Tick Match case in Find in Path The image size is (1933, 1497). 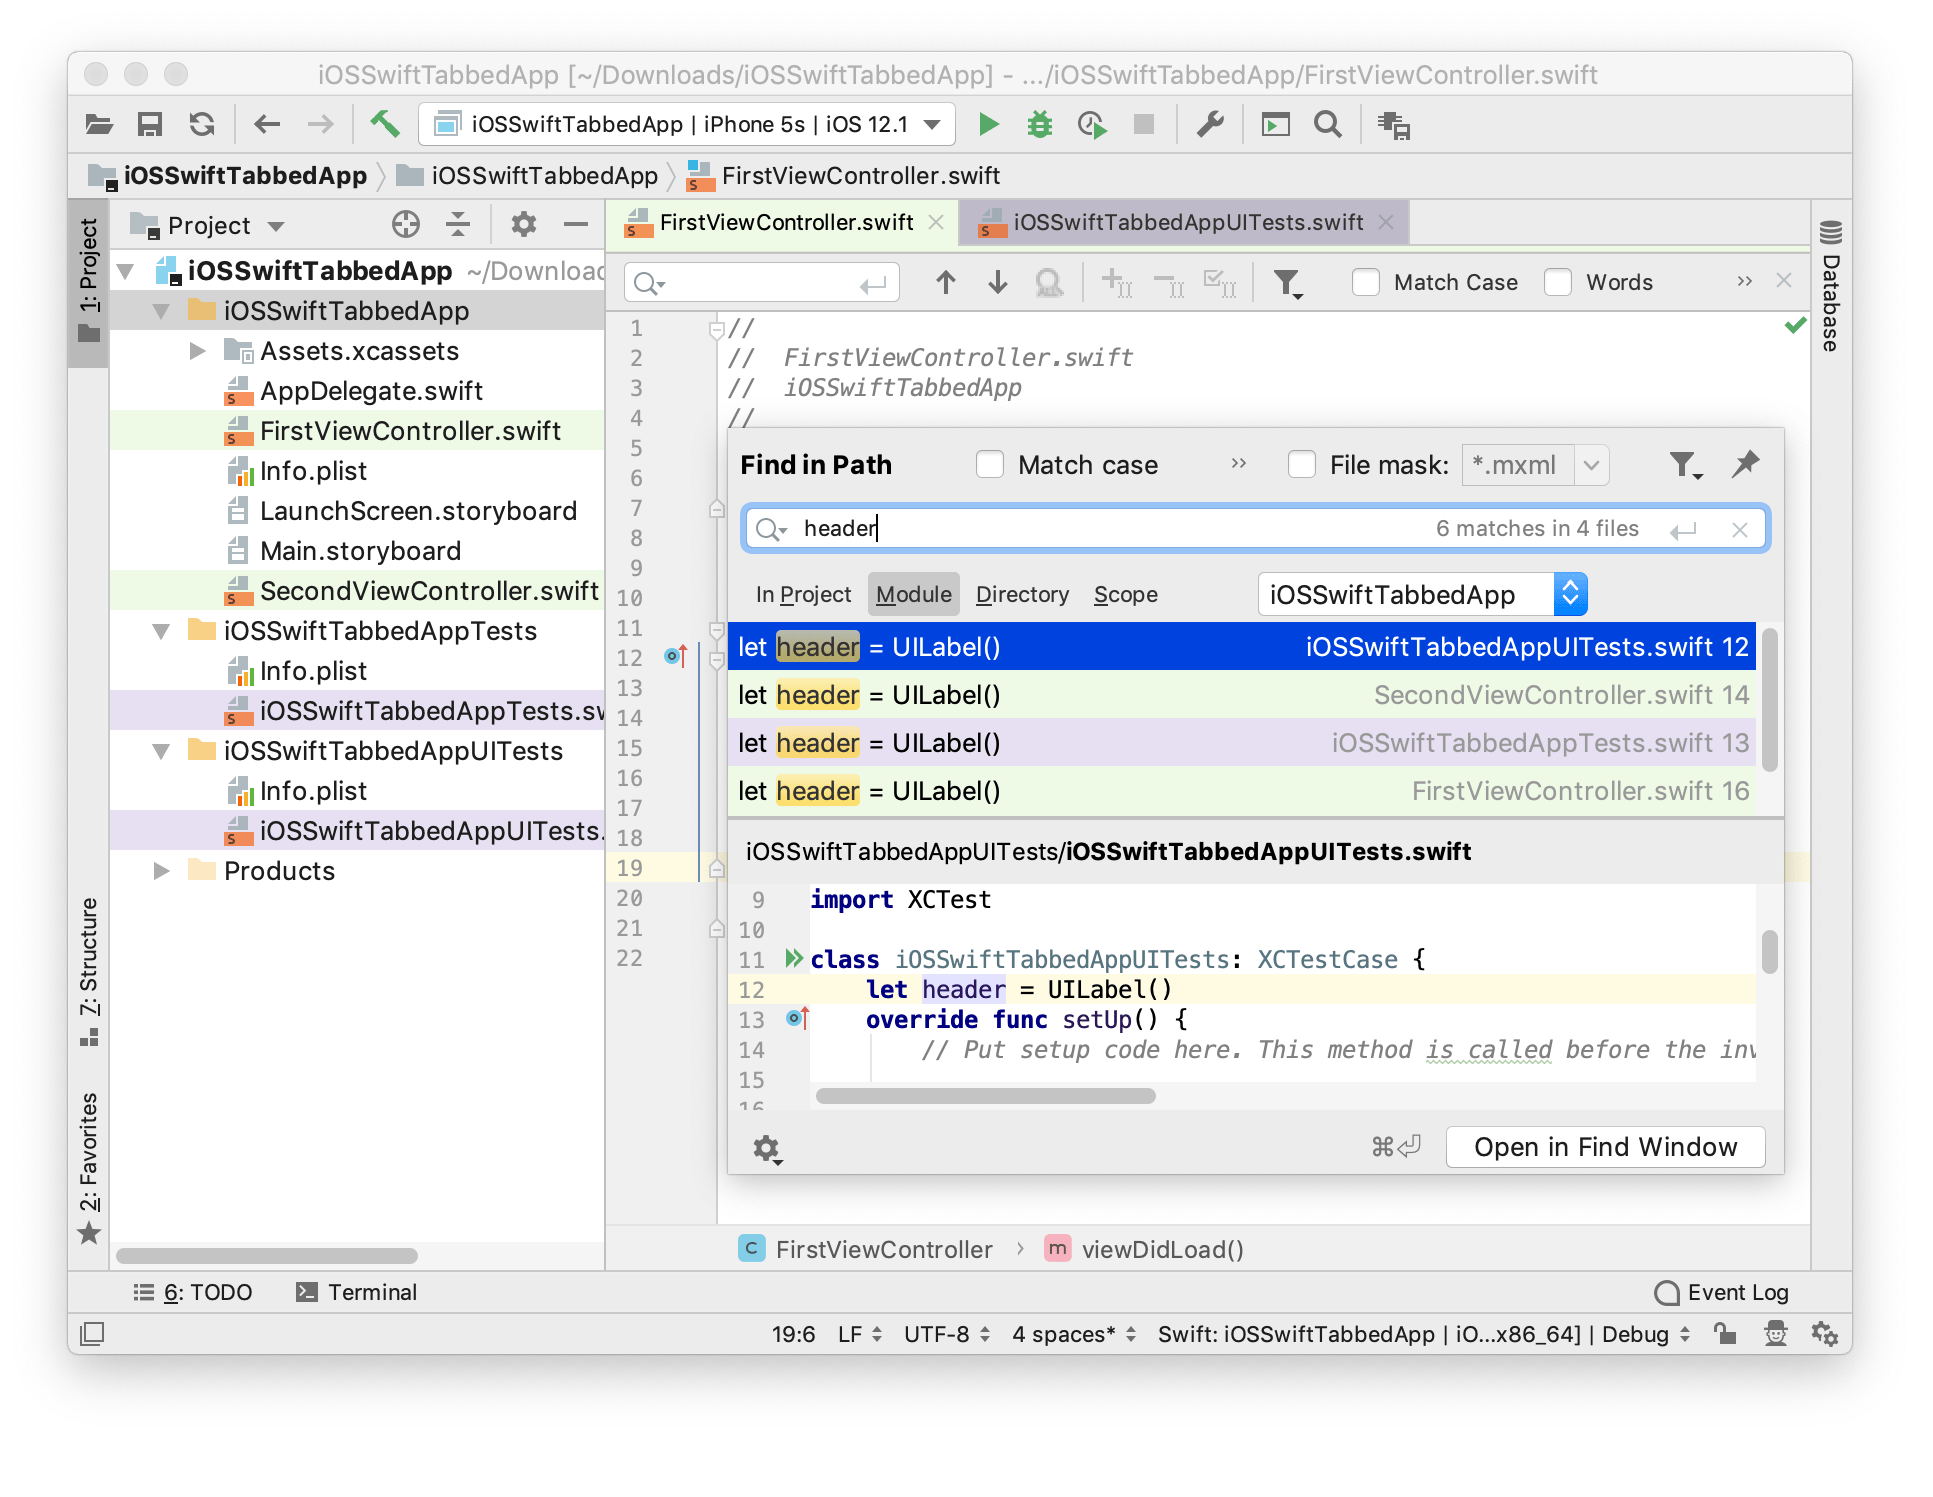[990, 464]
